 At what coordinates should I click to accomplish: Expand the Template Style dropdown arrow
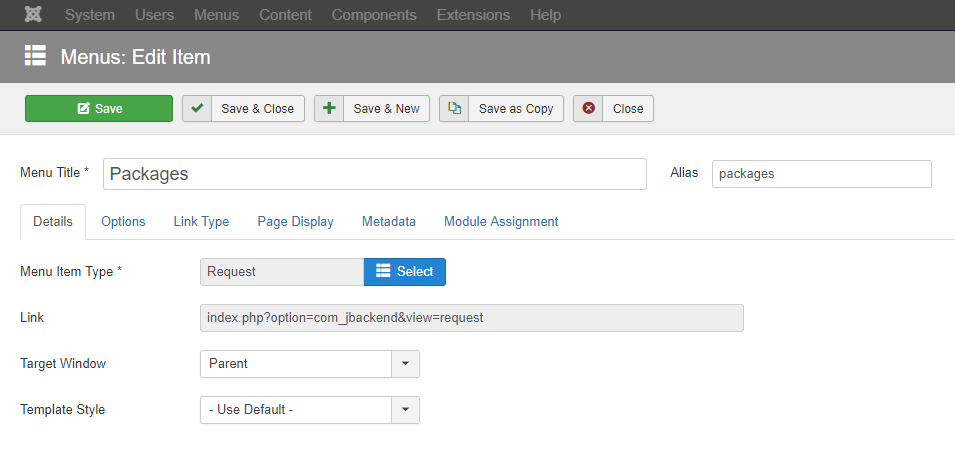click(405, 410)
